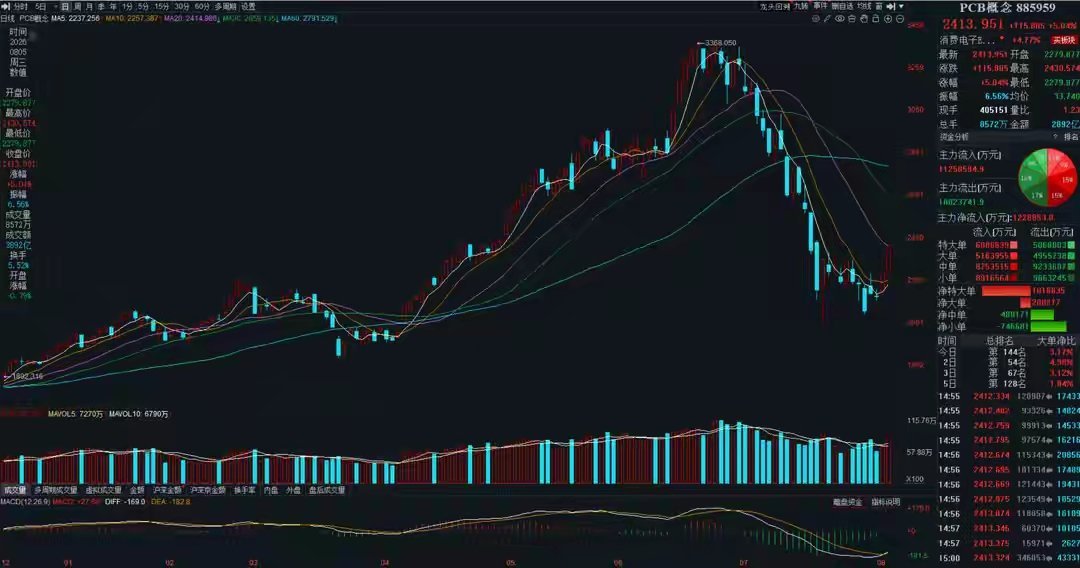Expand the dropdown arrow next to 5日
This screenshot has width=1080, height=568.
[56, 7]
